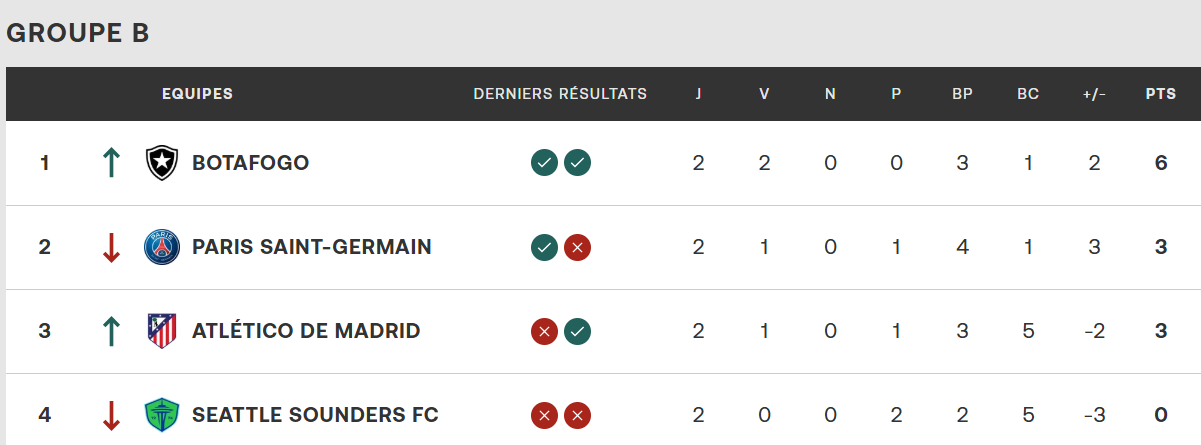Click Seattle Sounders' red down arrow
Screen dimensions: 1201x445
[x=111, y=414]
